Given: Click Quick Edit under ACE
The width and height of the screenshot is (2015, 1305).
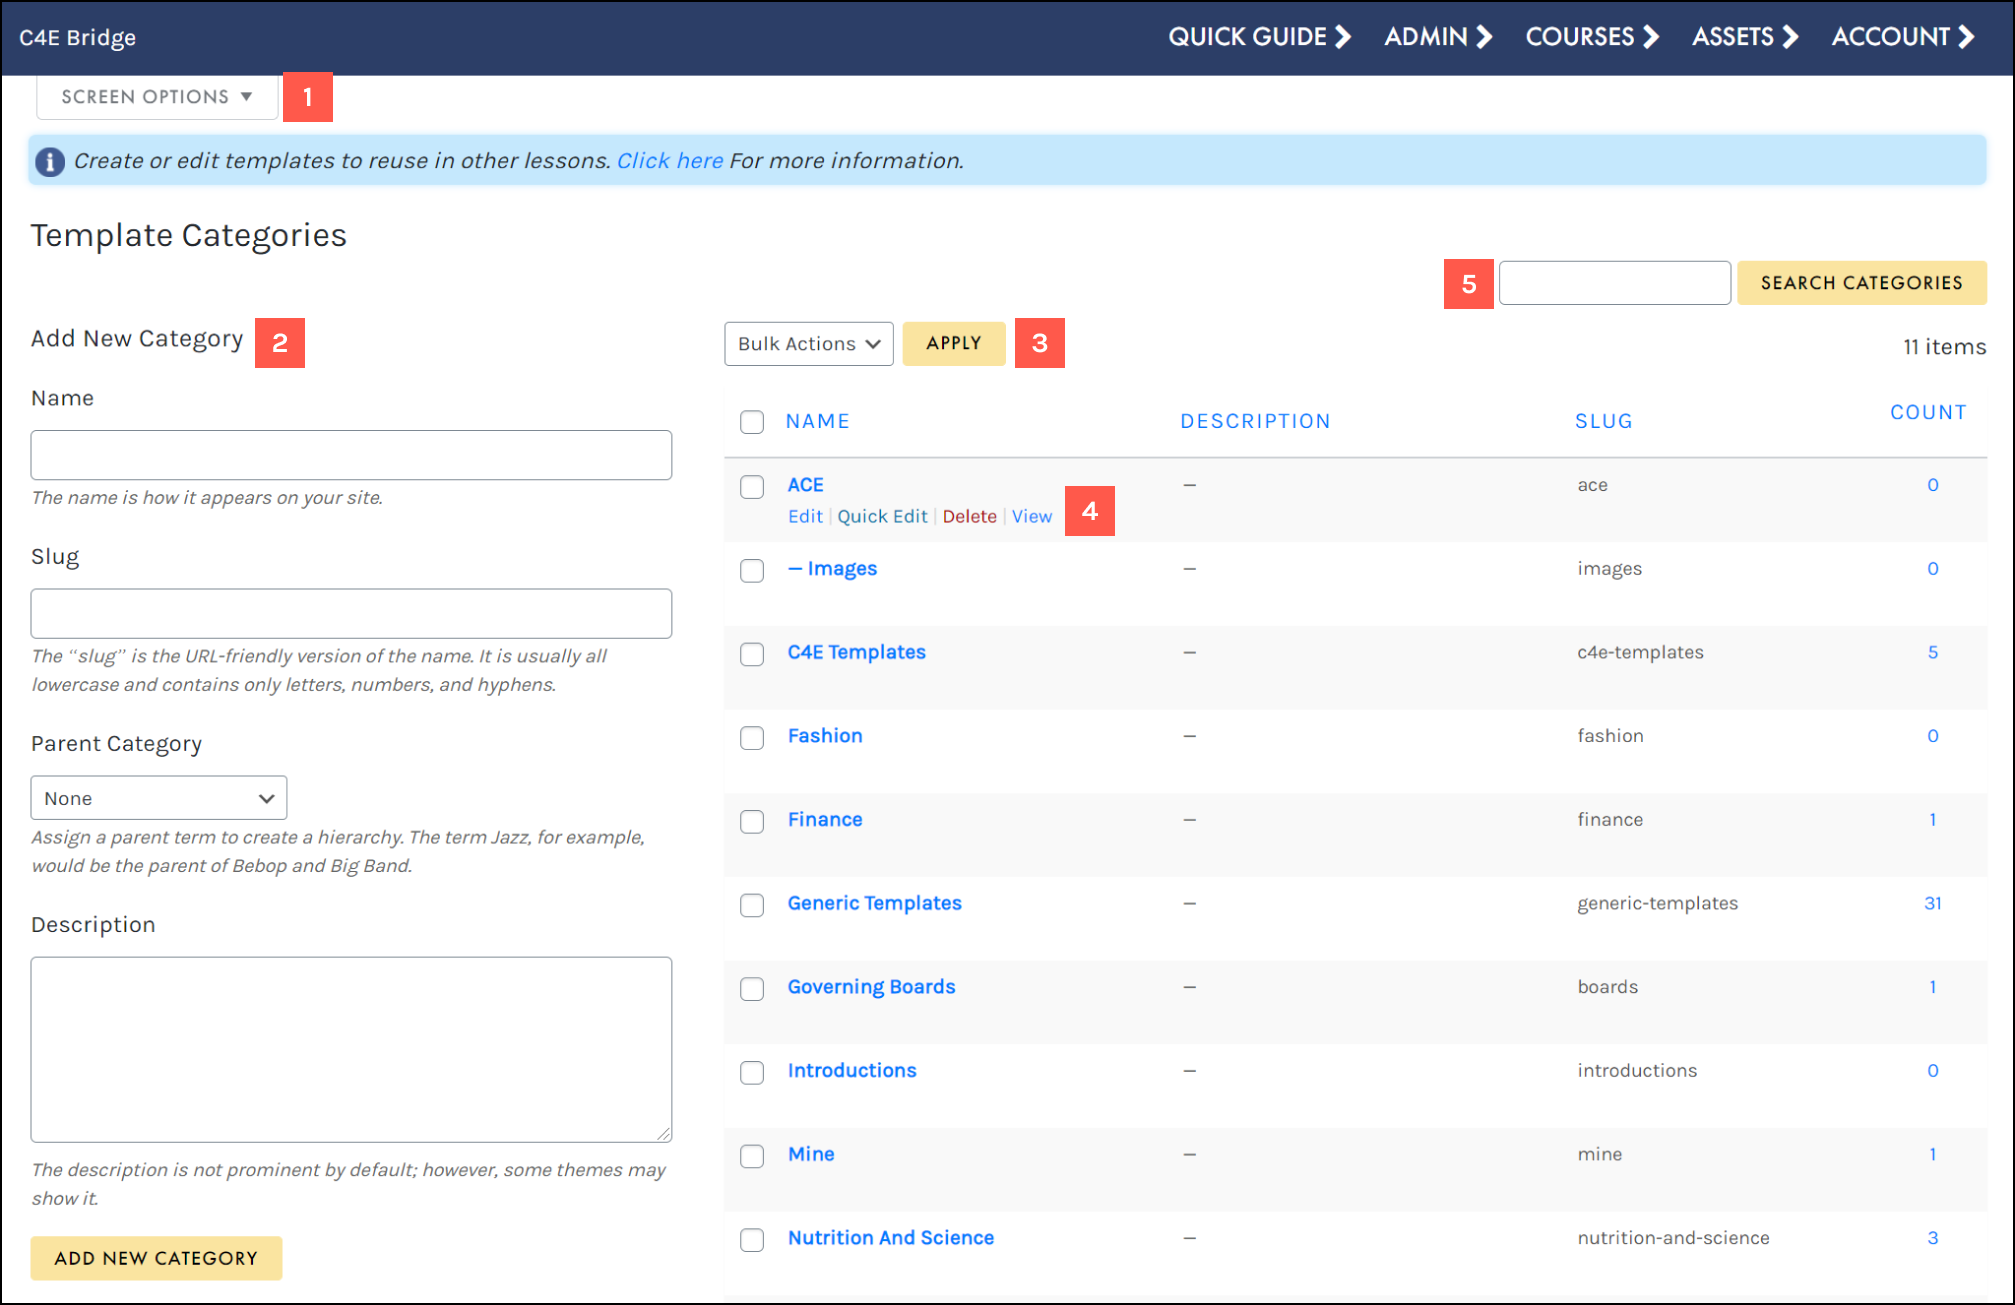Looking at the screenshot, I should [883, 516].
